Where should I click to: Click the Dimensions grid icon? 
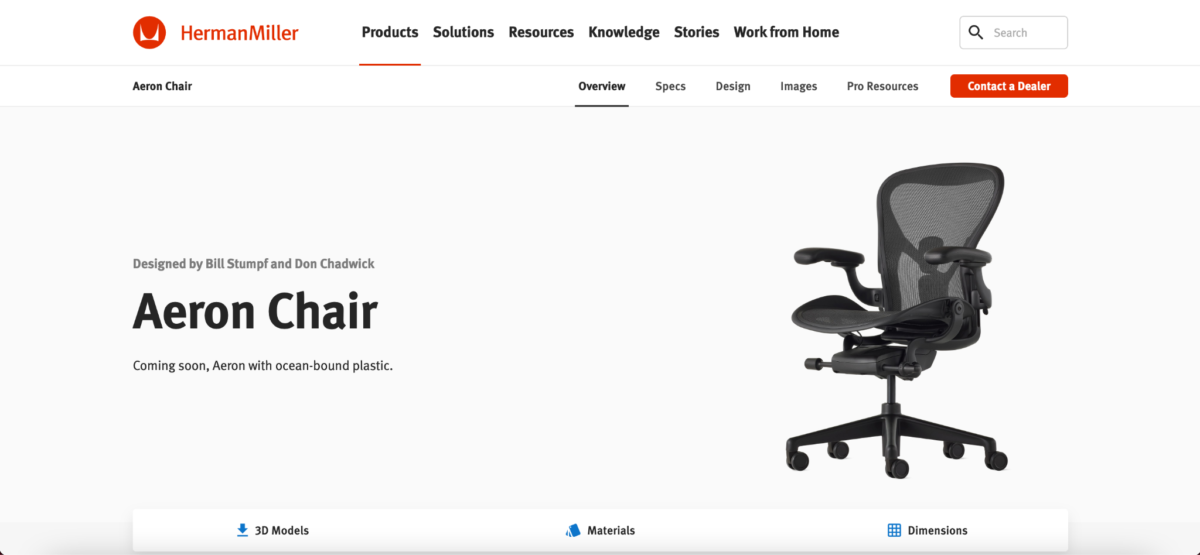pyautogui.click(x=894, y=530)
